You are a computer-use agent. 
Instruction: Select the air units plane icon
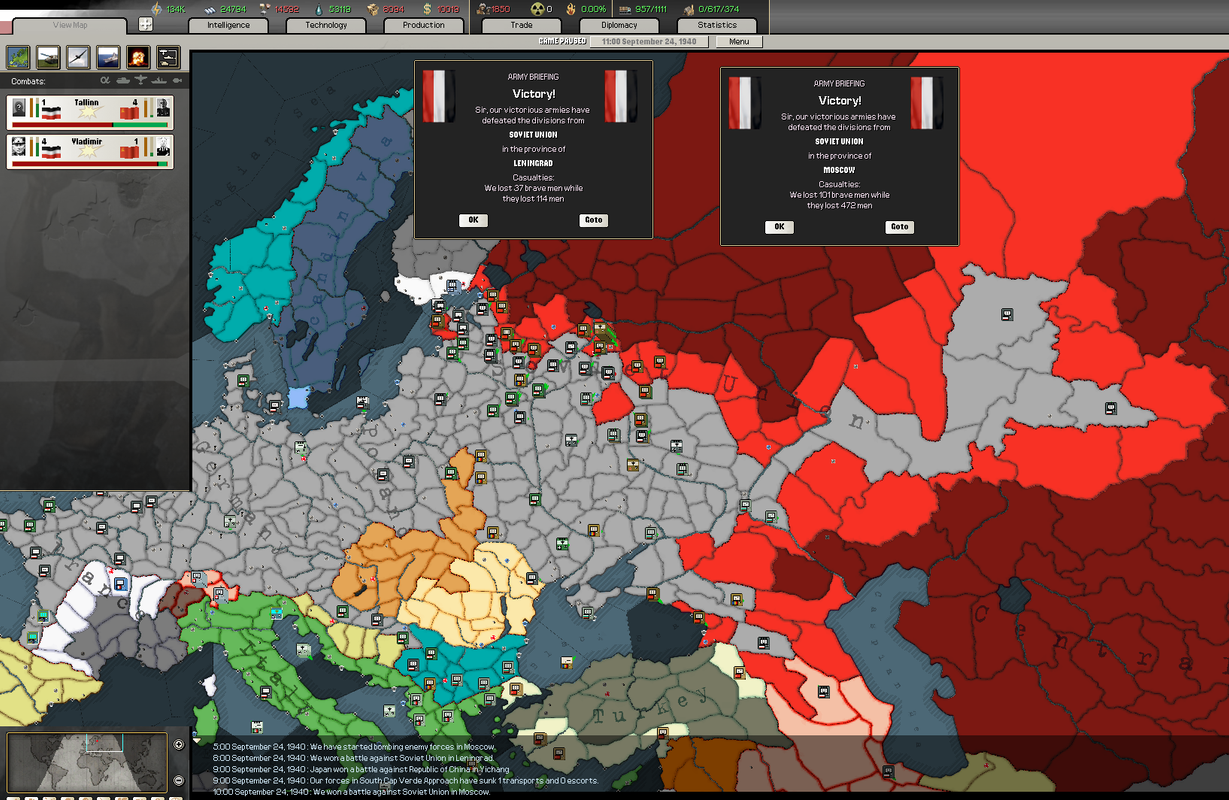78,57
